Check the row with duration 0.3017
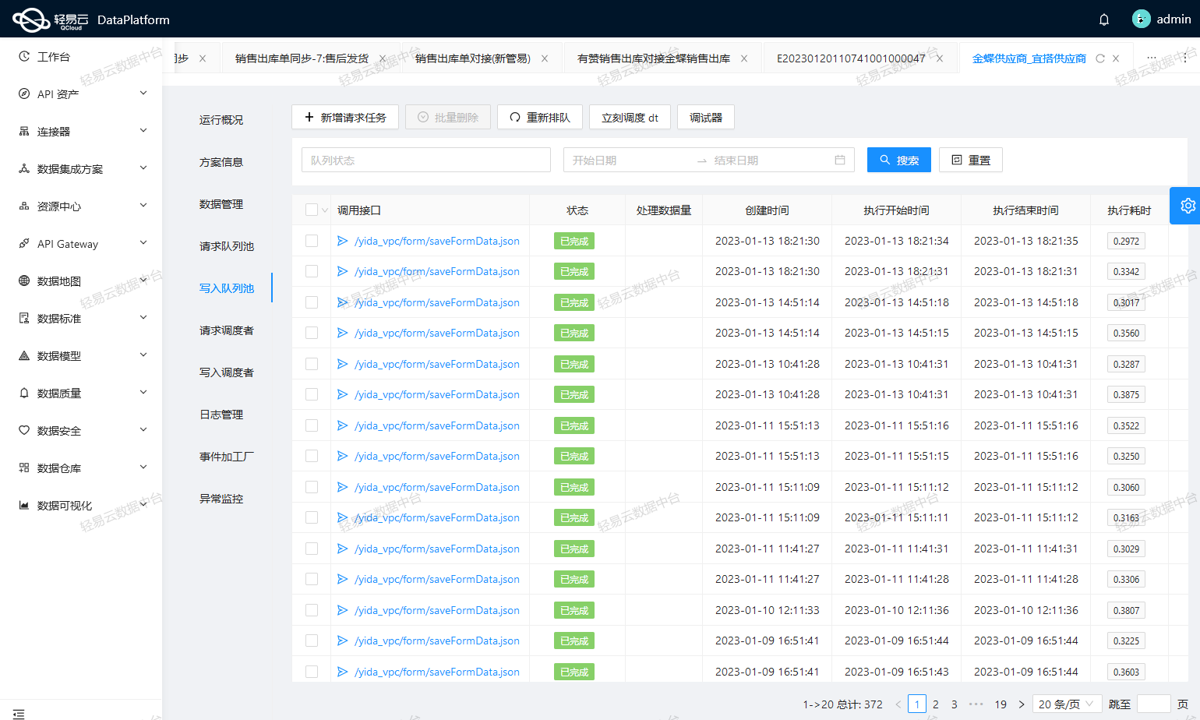The image size is (1200, 720). click(311, 302)
